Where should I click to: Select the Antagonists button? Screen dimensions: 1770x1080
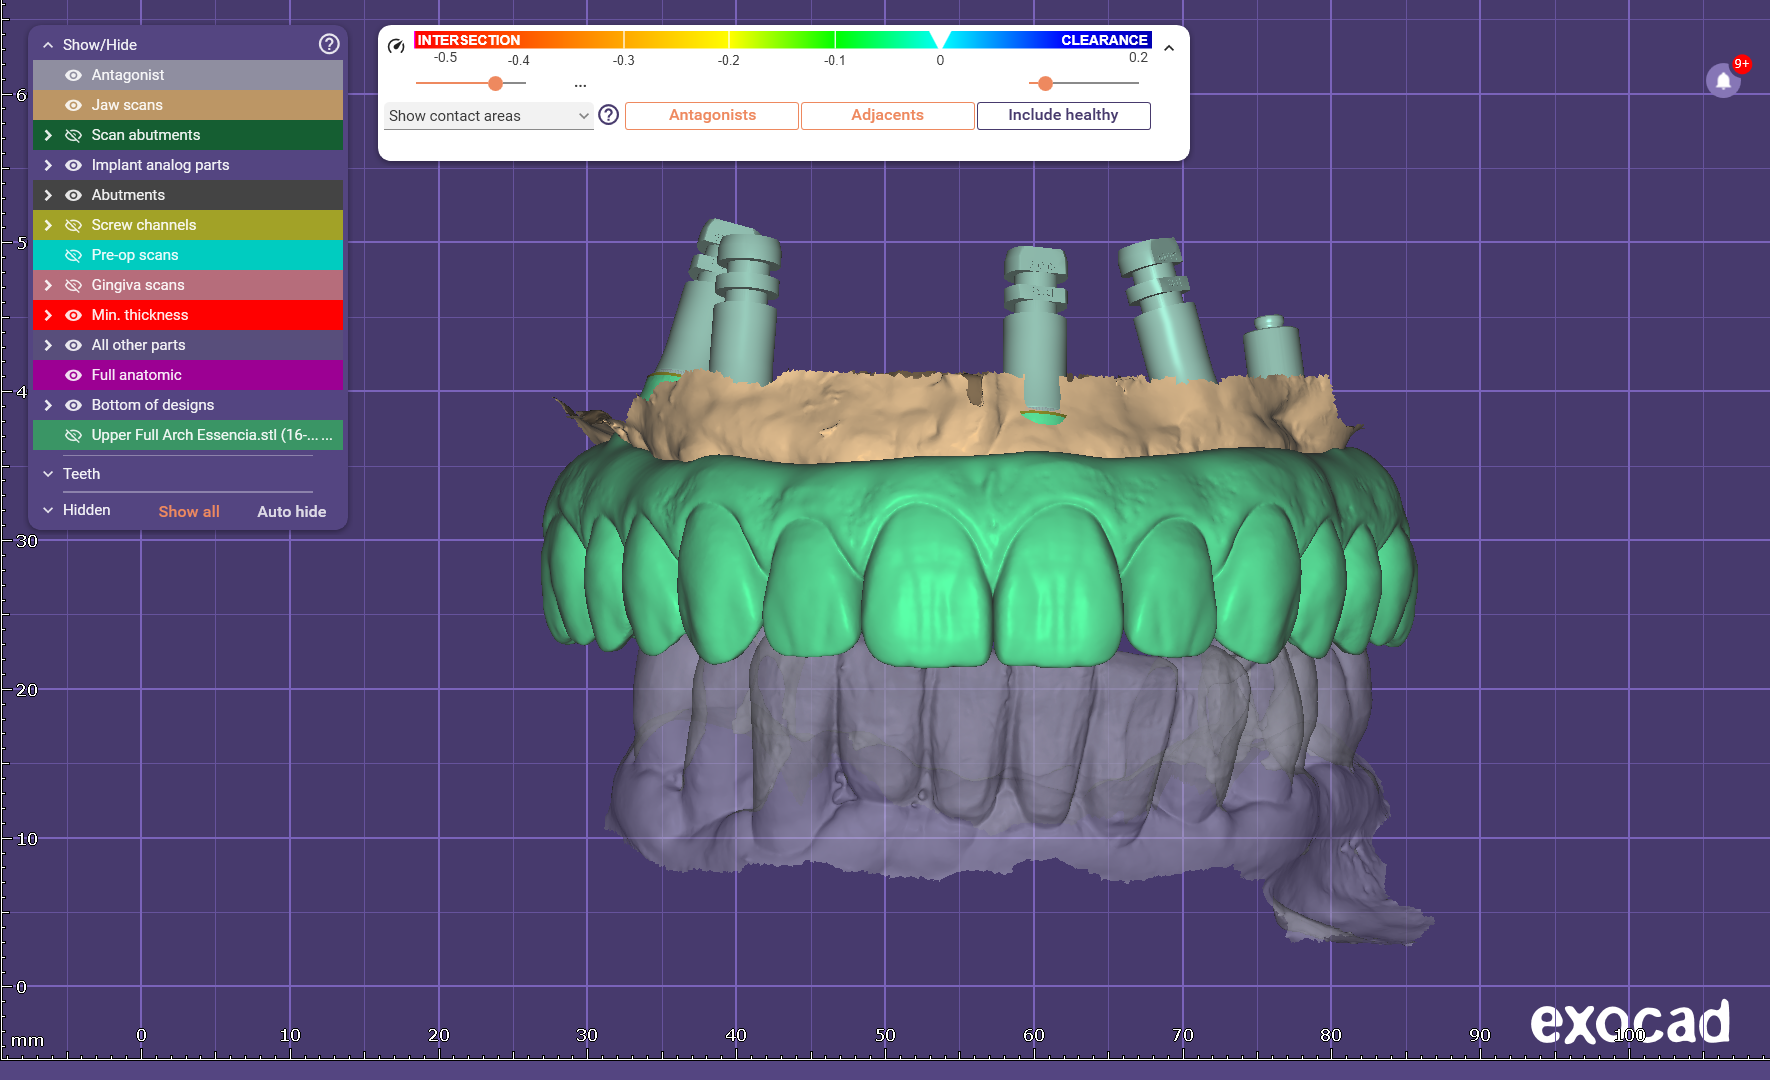[712, 115]
